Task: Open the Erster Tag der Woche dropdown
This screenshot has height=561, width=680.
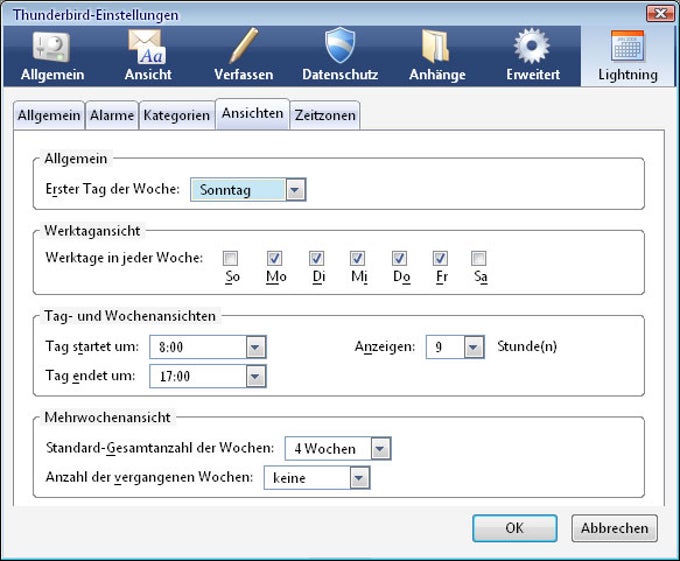Action: coord(248,189)
